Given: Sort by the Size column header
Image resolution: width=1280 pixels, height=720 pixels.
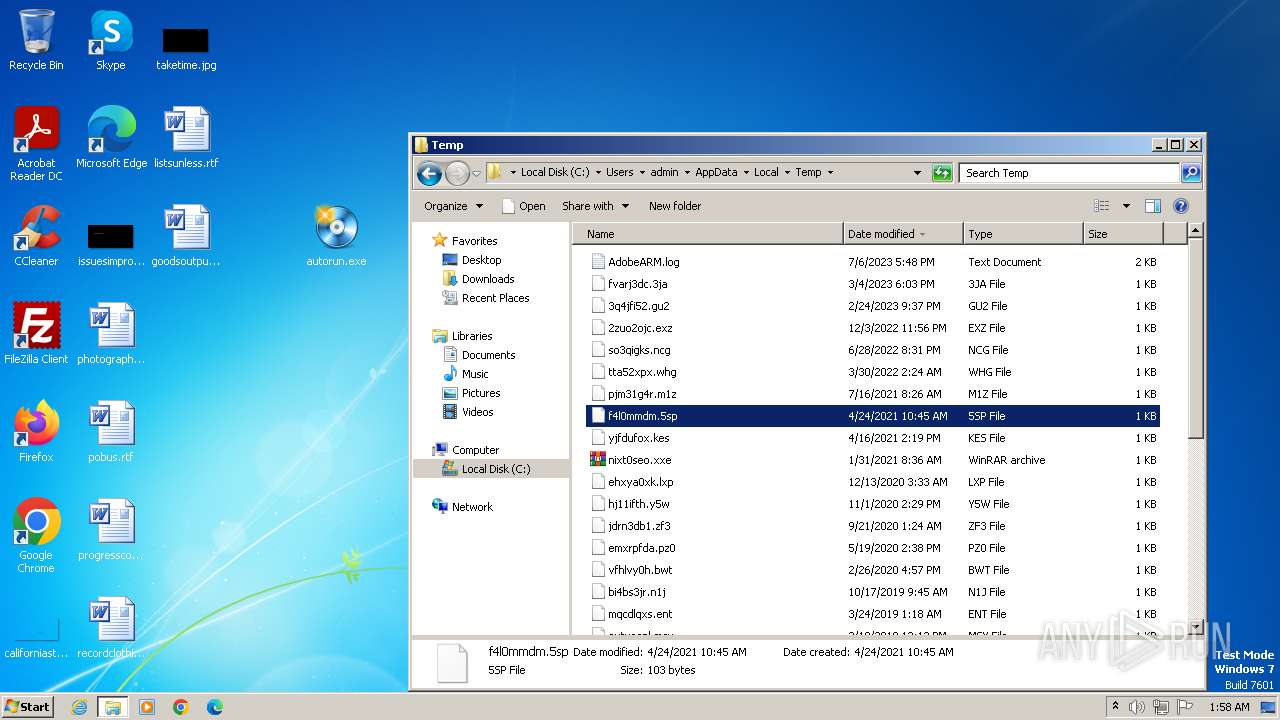Looking at the screenshot, I should pos(1123,234).
